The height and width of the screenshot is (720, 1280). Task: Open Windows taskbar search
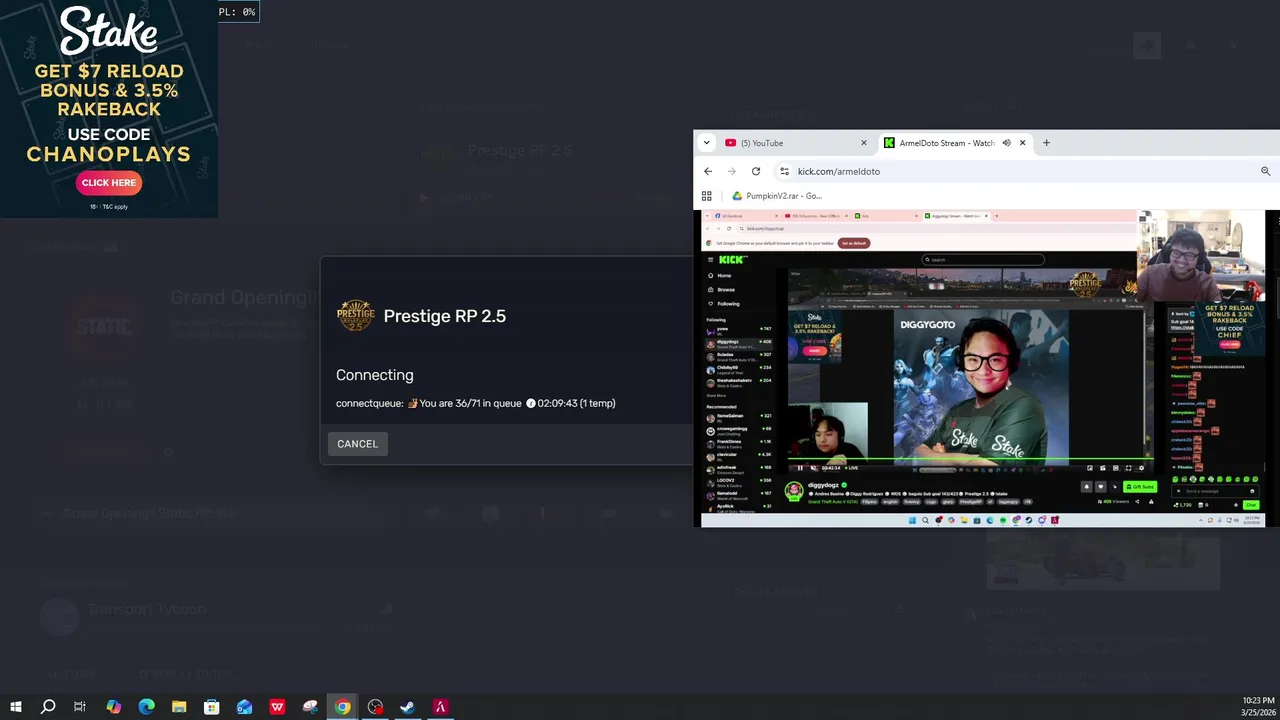[48, 707]
